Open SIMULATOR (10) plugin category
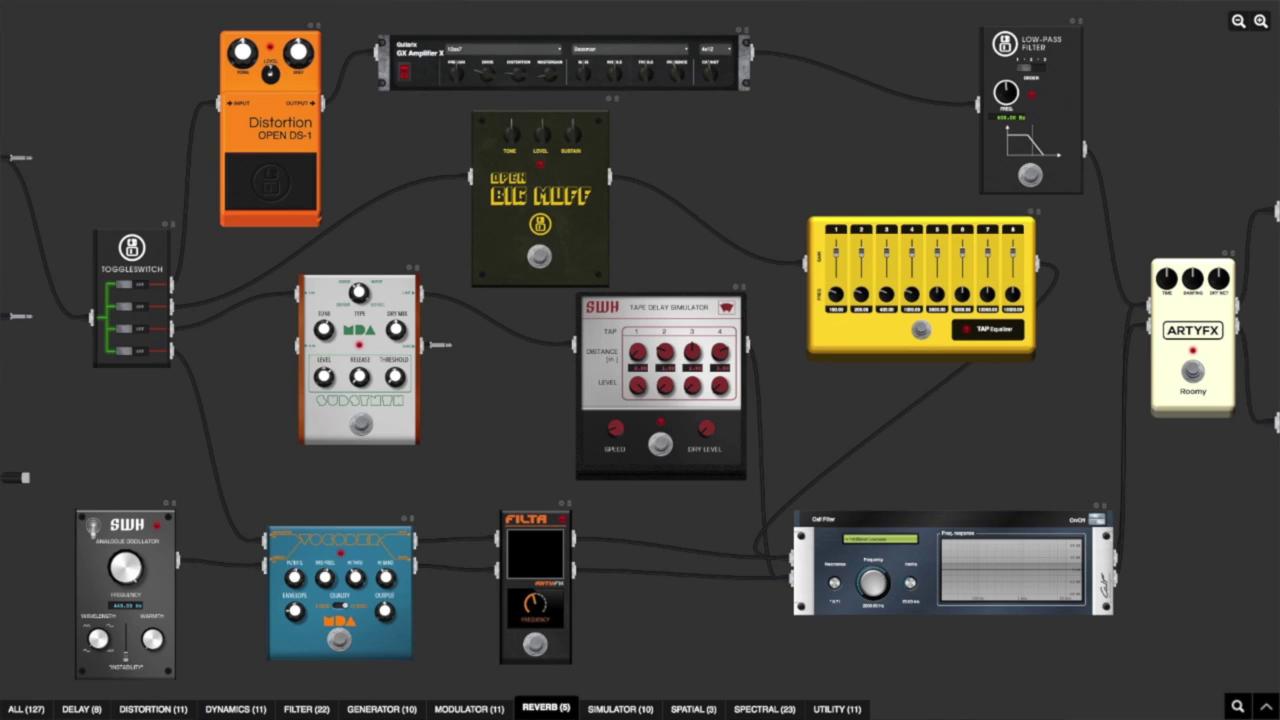 coord(620,709)
